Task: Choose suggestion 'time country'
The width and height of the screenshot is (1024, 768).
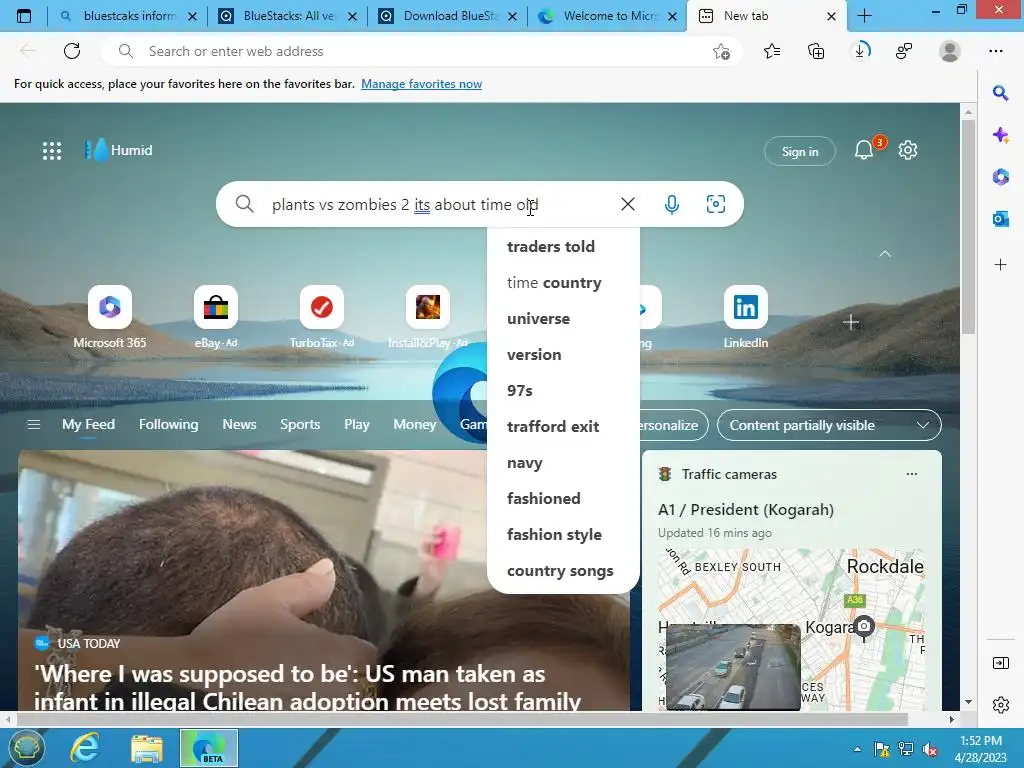Action: pyautogui.click(x=563, y=282)
